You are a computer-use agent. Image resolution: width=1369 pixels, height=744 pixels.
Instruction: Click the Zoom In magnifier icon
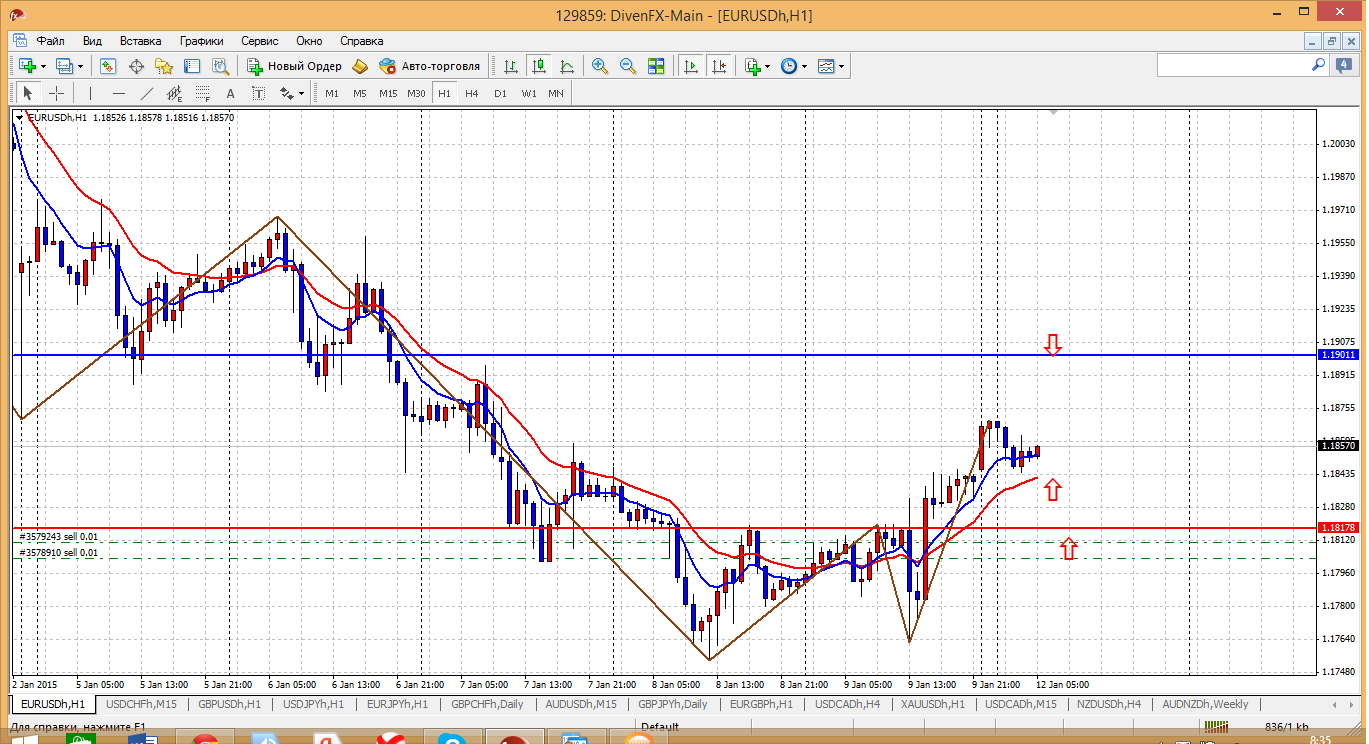pos(600,66)
